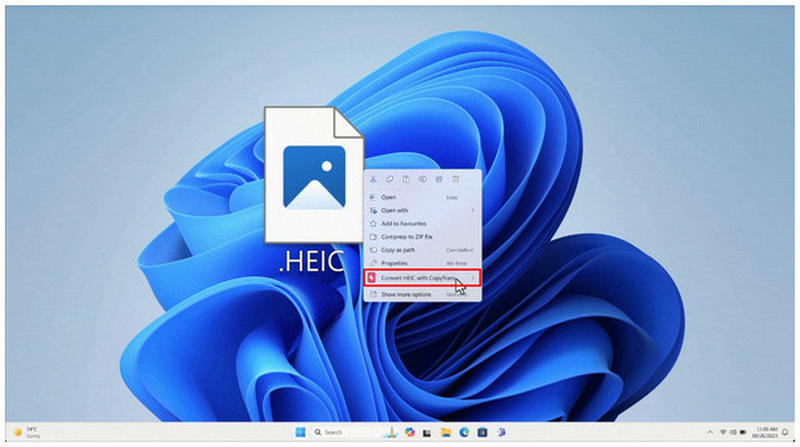
Task: Expand the Open with submenu arrow
Action: click(473, 210)
